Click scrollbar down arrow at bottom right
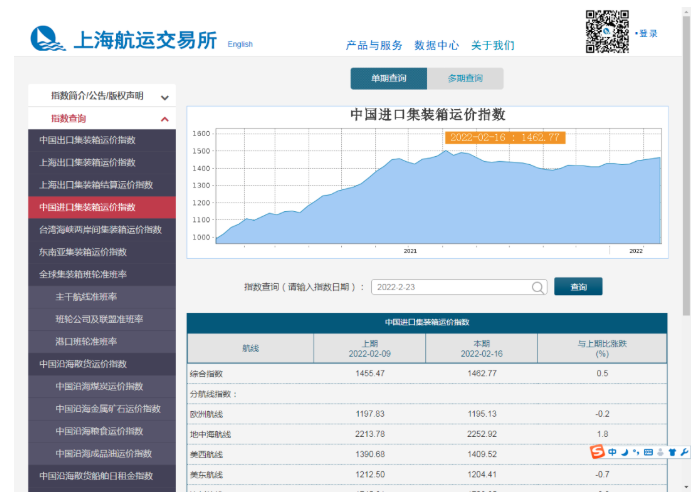Viewport: 697px width, 500px height. (687, 488)
